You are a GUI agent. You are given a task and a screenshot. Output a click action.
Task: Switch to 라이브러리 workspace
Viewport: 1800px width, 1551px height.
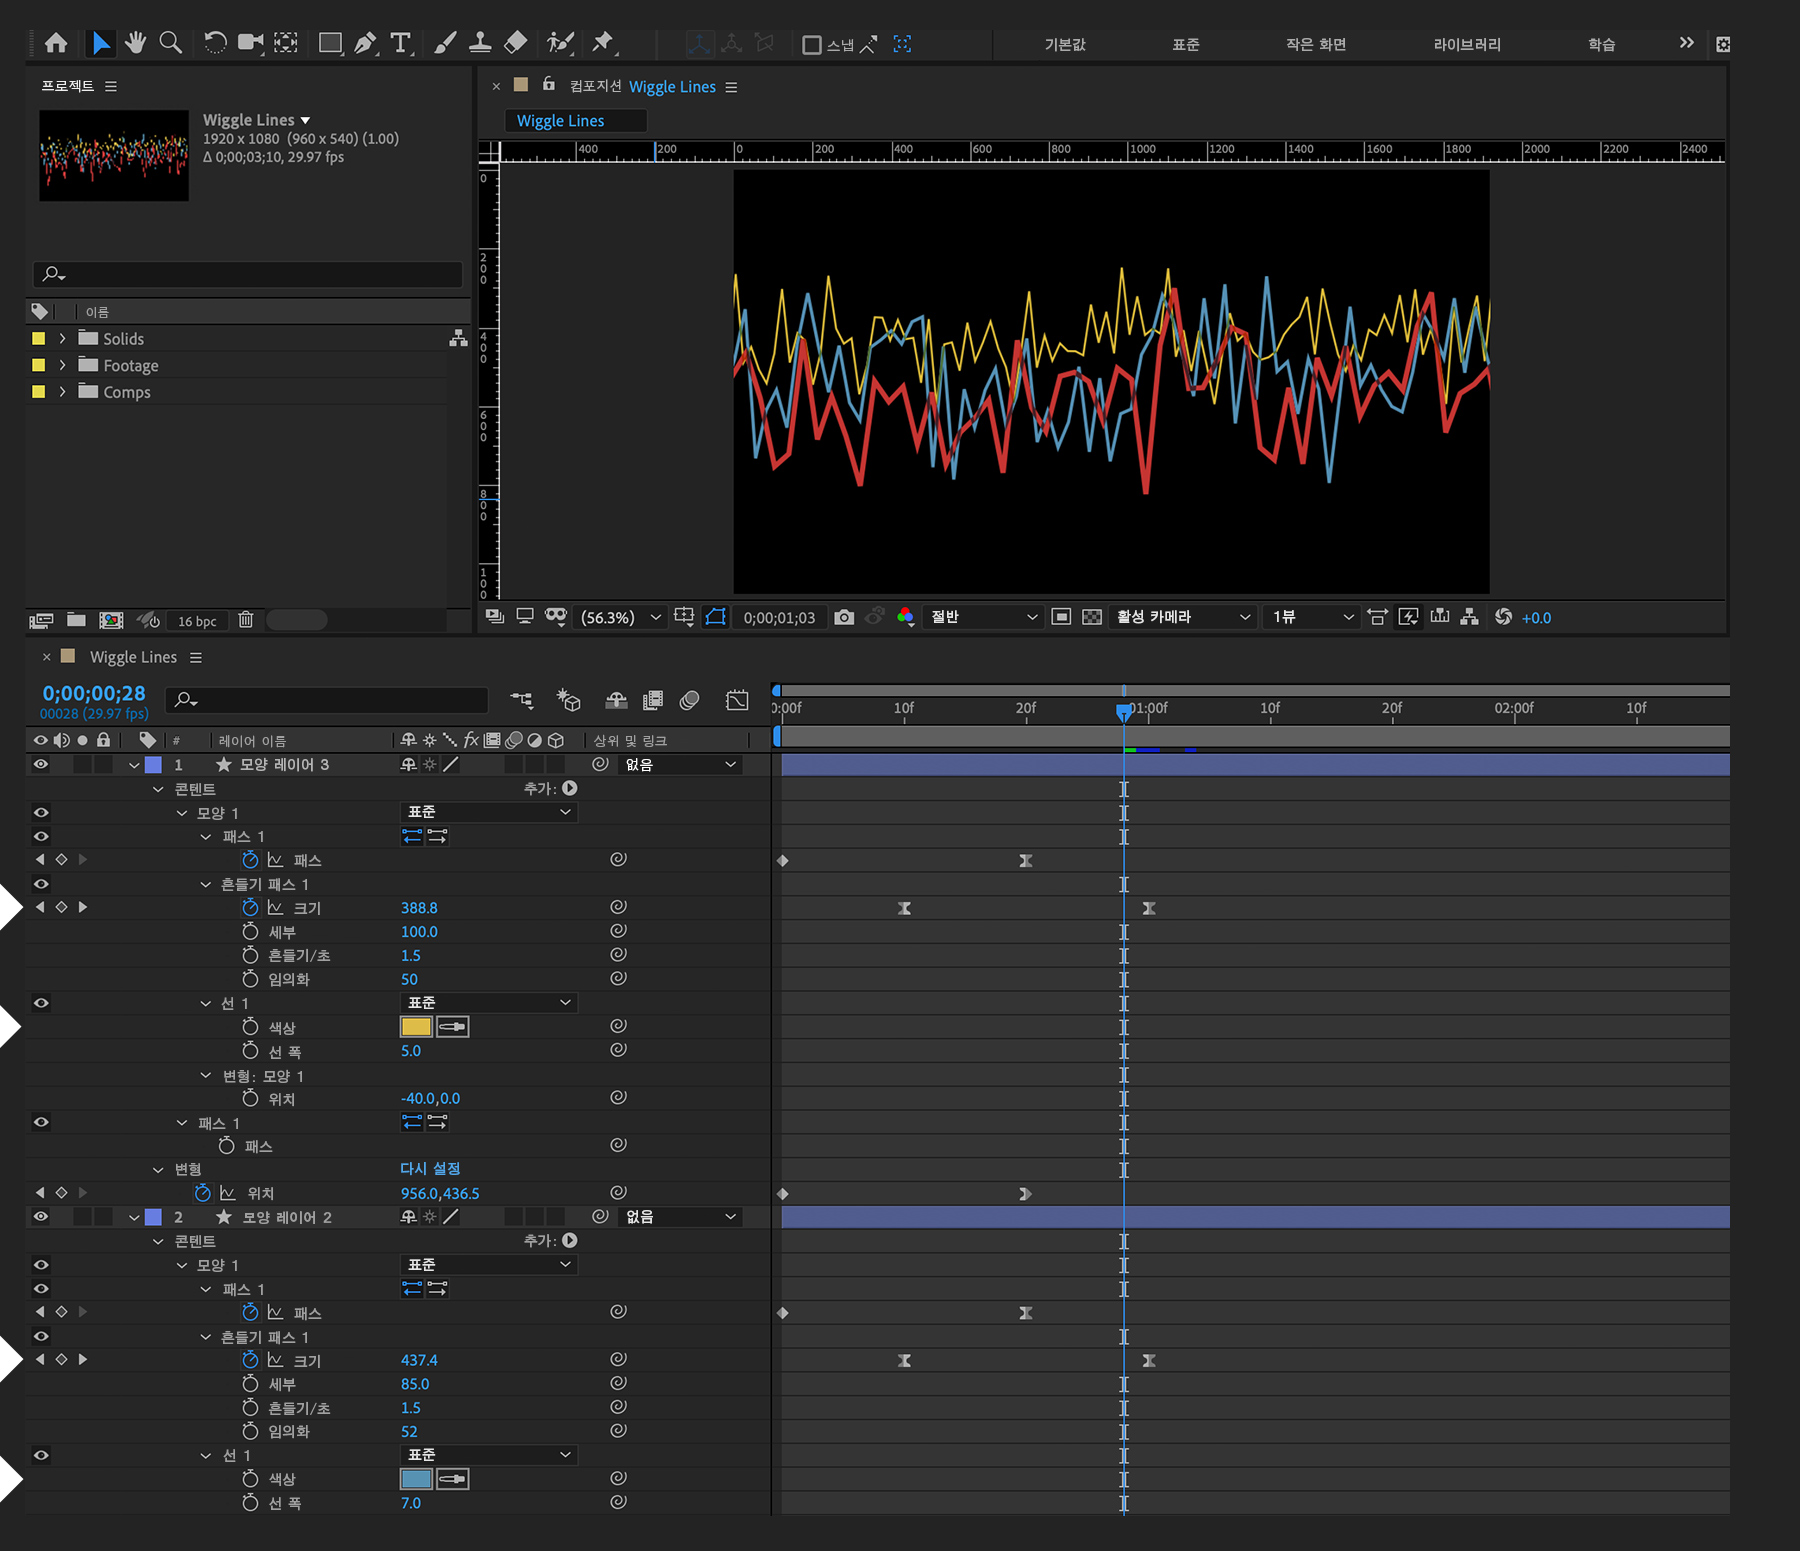tap(1466, 44)
